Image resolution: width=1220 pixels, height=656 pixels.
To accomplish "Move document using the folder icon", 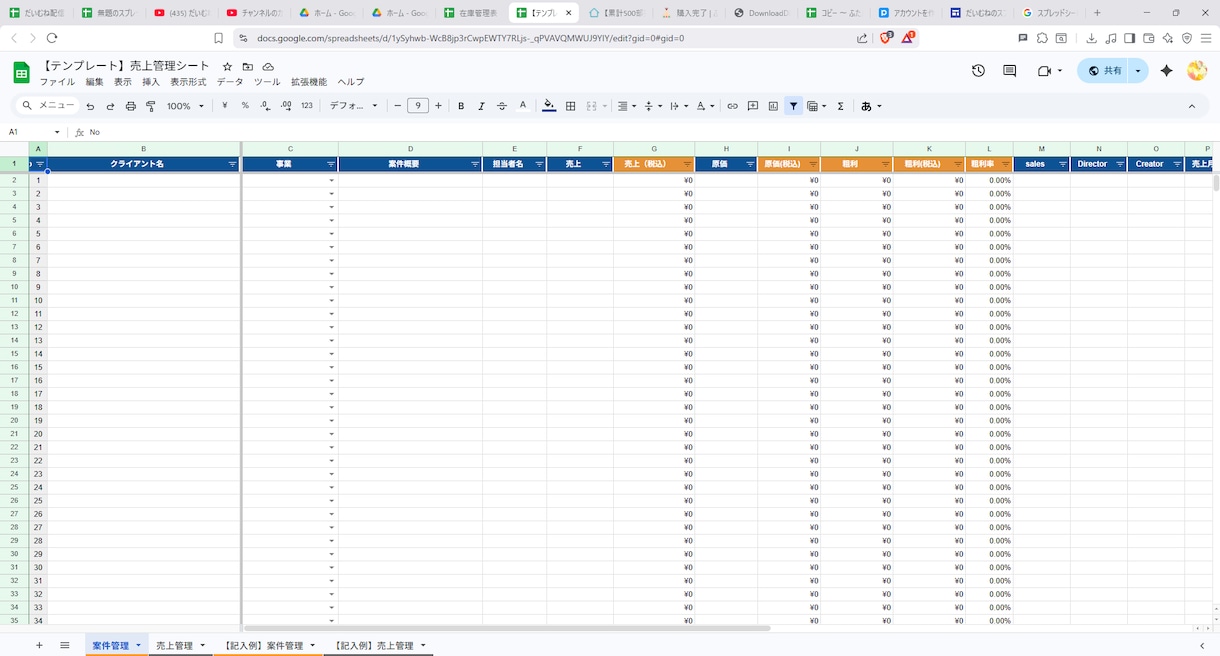I will click(247, 67).
